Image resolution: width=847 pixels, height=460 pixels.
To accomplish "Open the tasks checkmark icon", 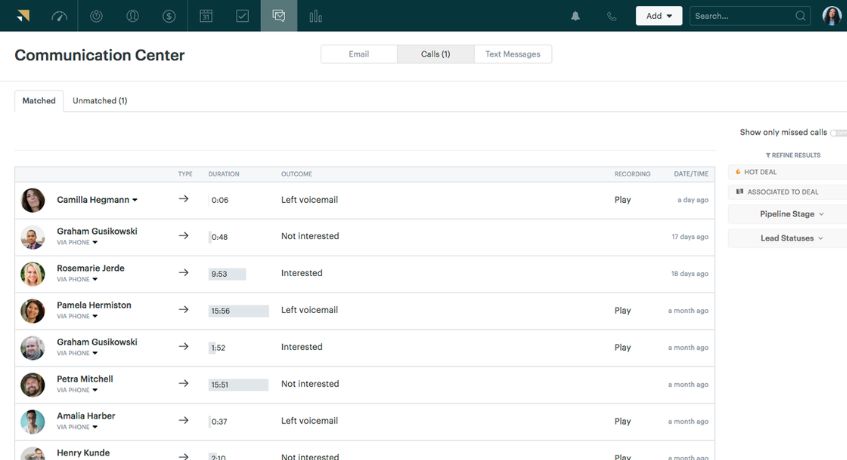I will tap(242, 16).
